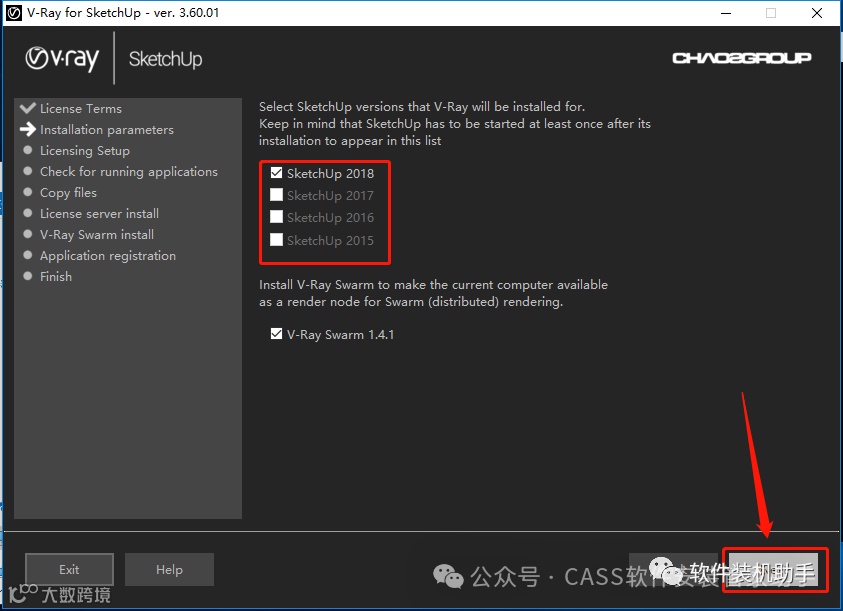Screen dimensions: 843x611
Task: Click the License server install step
Action: pos(99,214)
